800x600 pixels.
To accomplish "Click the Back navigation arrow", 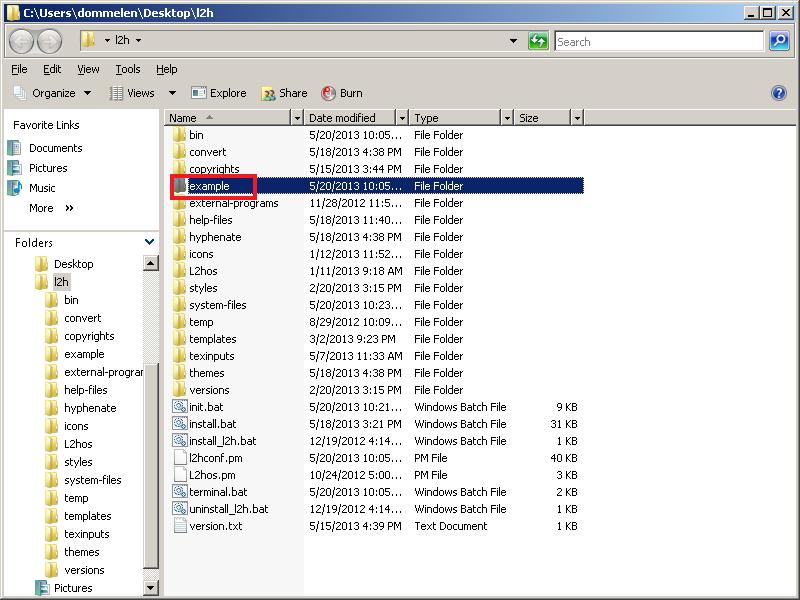I will tap(21, 41).
